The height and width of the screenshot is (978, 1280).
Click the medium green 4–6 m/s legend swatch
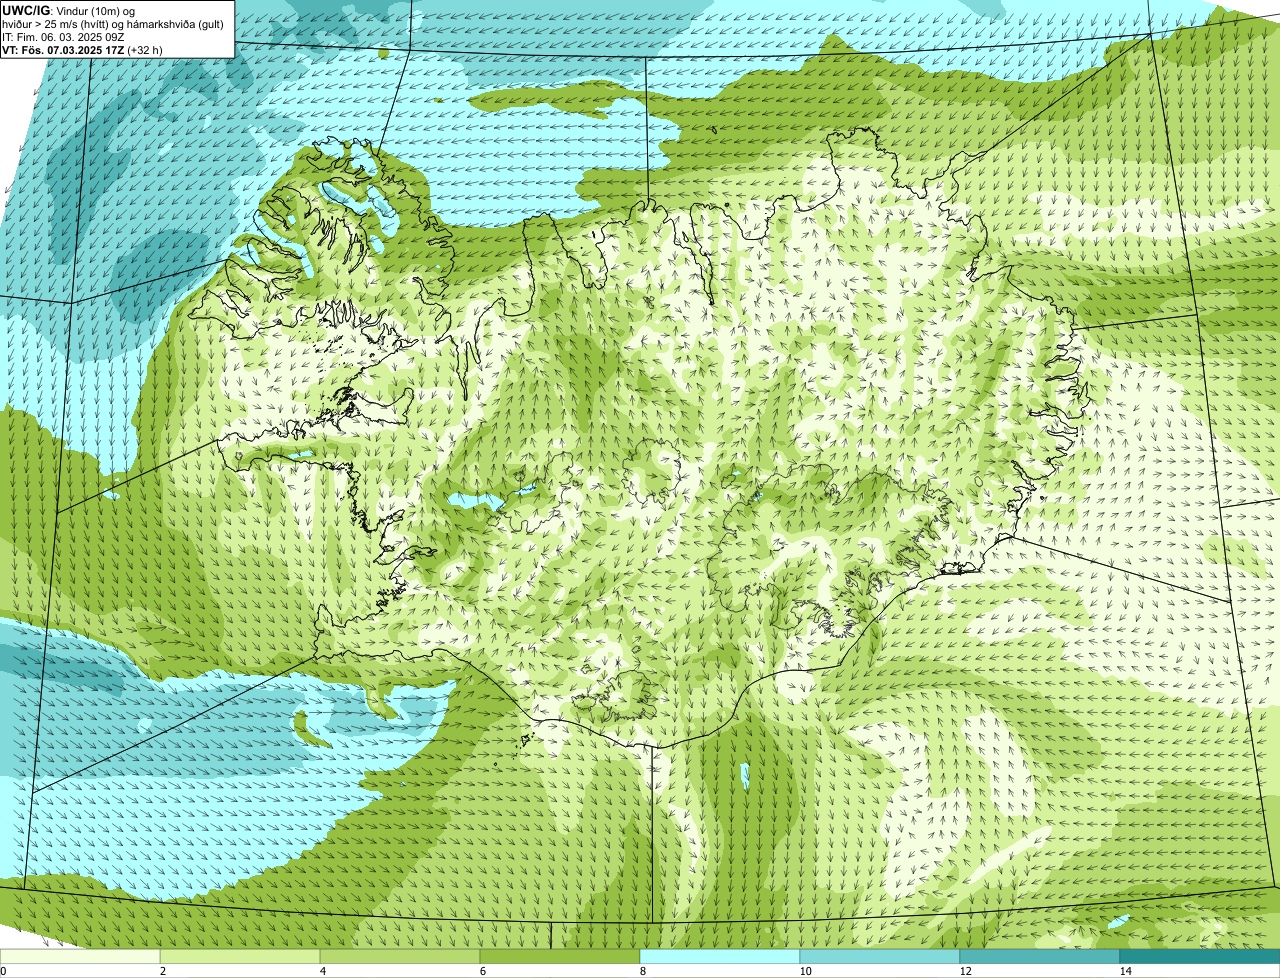pyautogui.click(x=400, y=956)
